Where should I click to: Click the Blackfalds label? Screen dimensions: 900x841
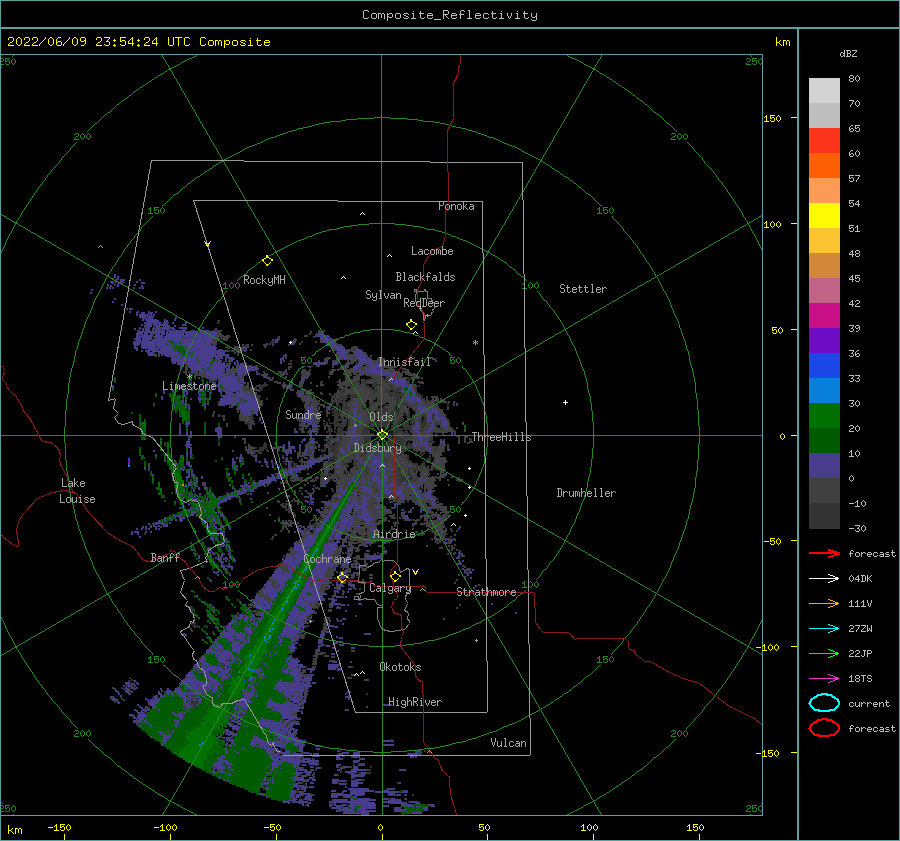click(x=425, y=277)
